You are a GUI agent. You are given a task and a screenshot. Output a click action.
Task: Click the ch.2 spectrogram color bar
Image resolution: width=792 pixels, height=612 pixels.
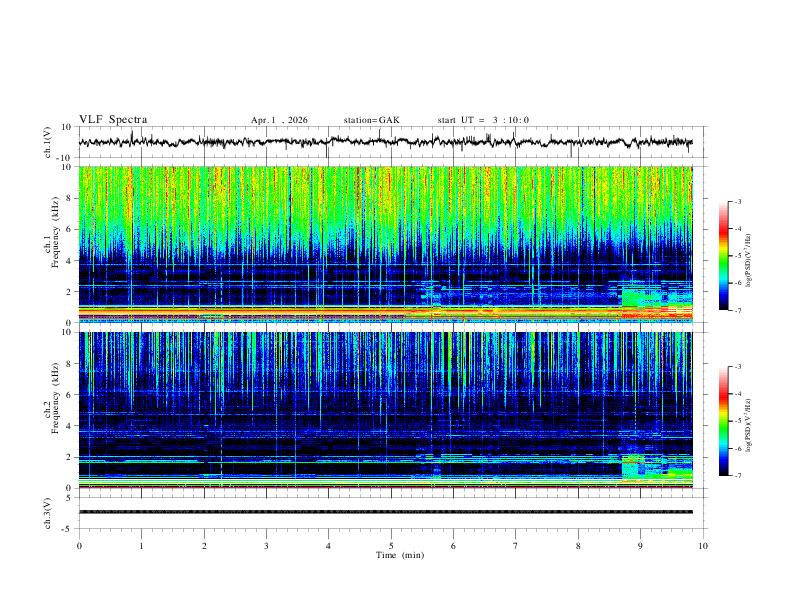[724, 421]
